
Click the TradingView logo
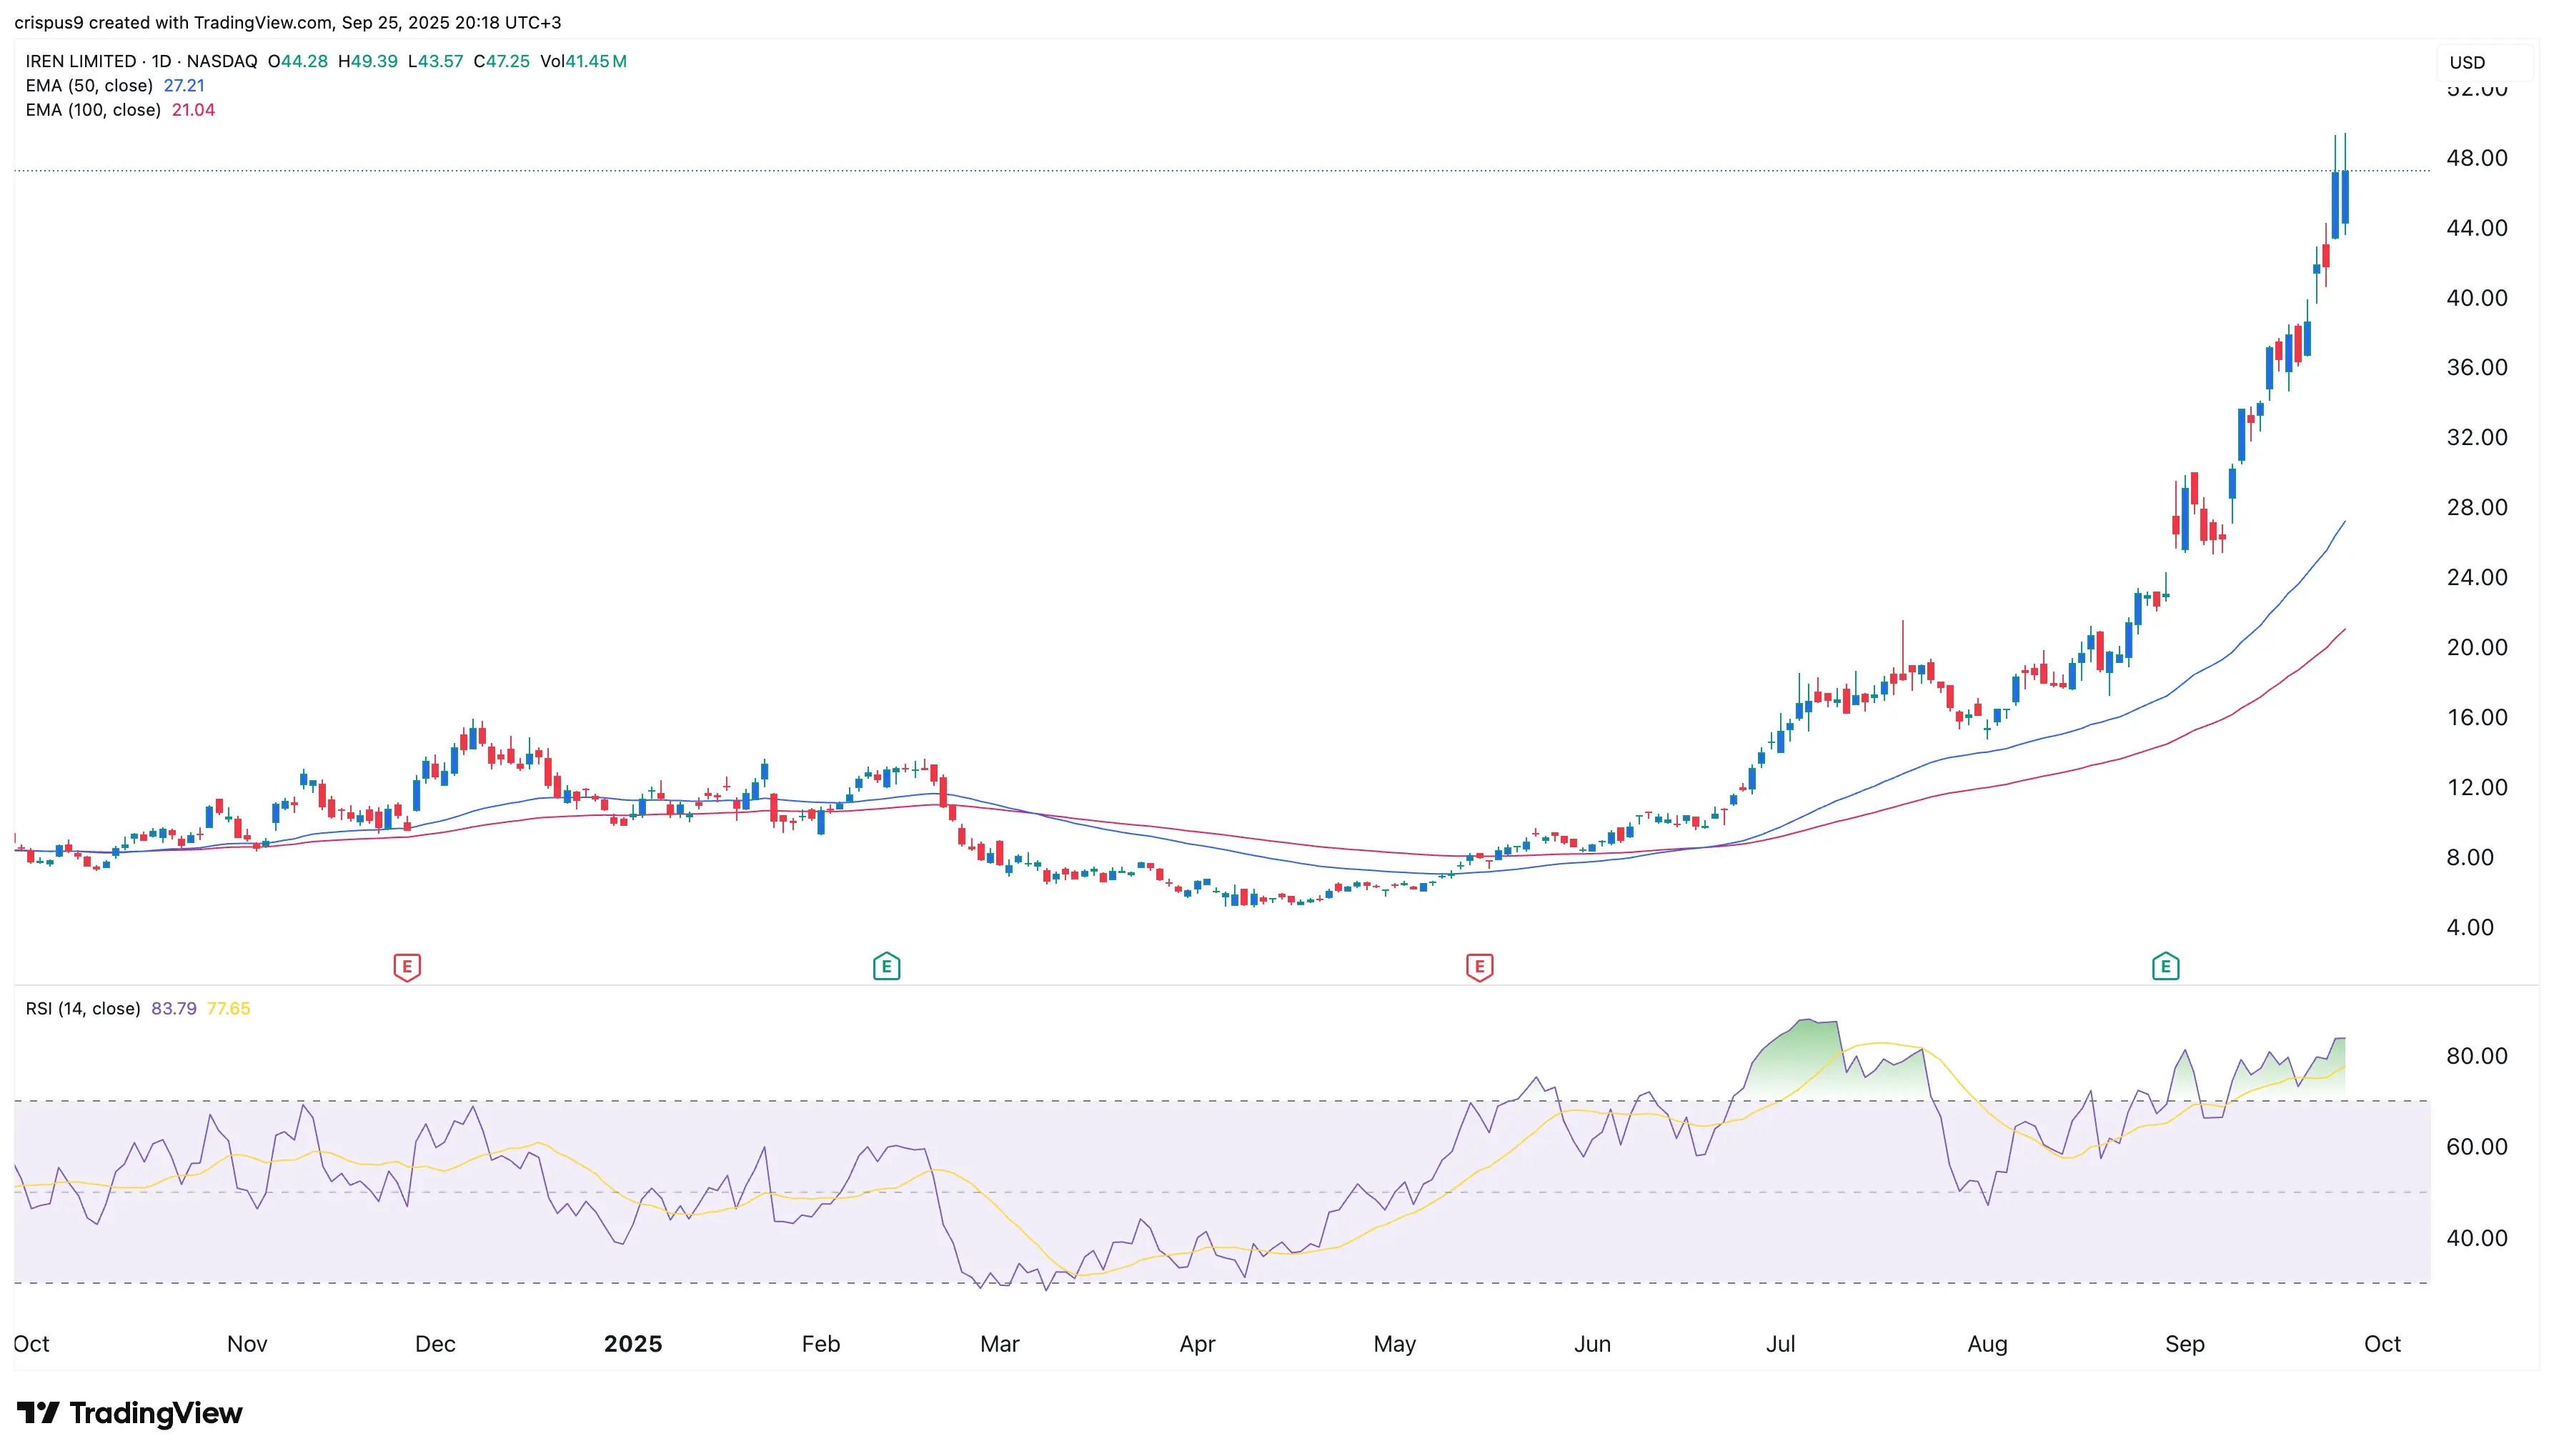point(130,1413)
